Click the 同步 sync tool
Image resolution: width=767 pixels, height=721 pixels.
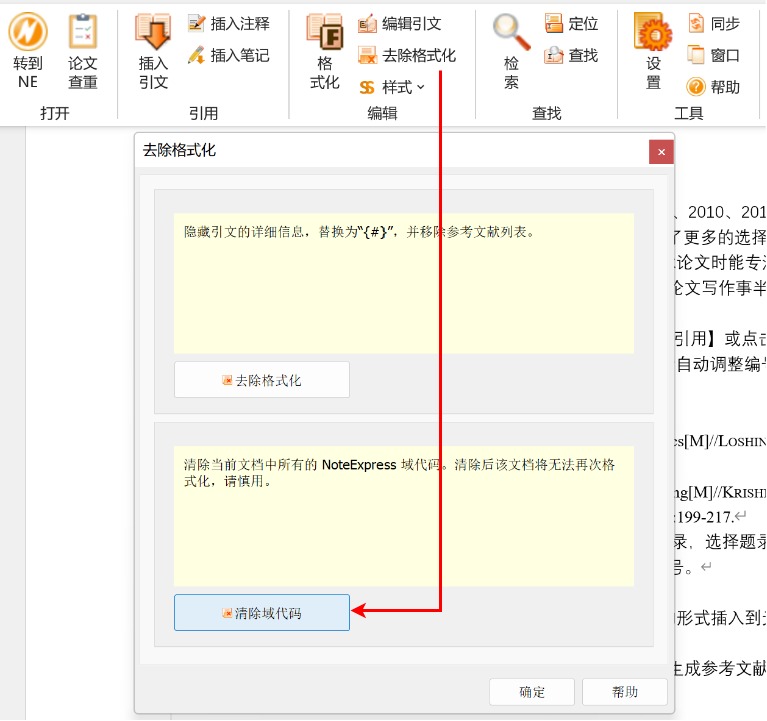point(713,23)
